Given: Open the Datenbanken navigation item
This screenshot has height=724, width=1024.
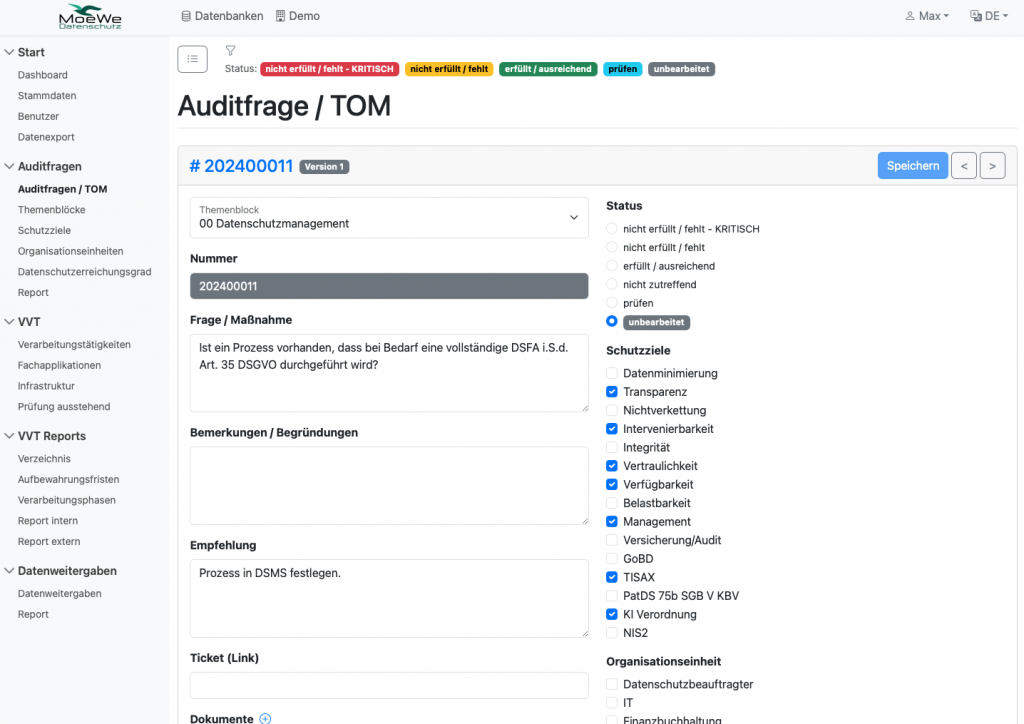Looking at the screenshot, I should tap(222, 16).
